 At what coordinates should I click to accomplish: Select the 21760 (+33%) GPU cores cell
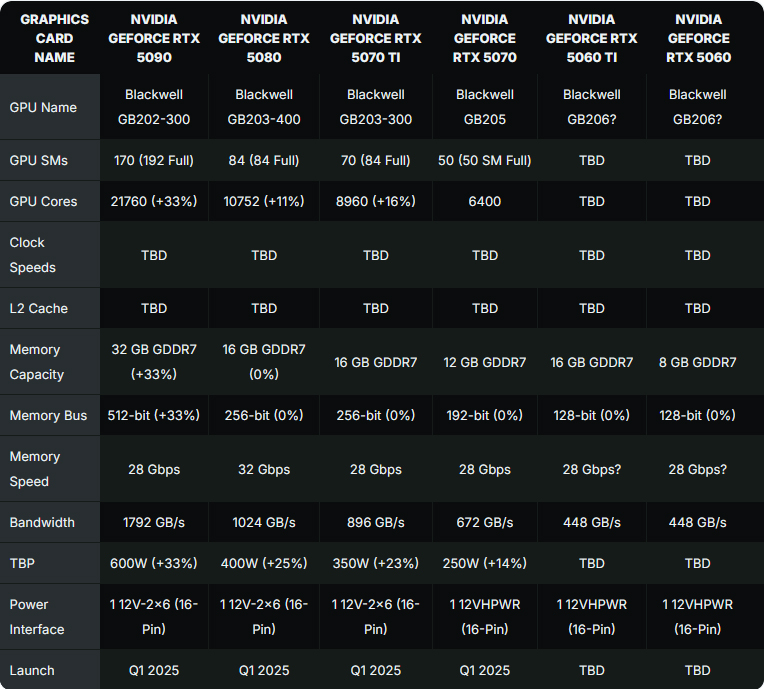(x=154, y=201)
